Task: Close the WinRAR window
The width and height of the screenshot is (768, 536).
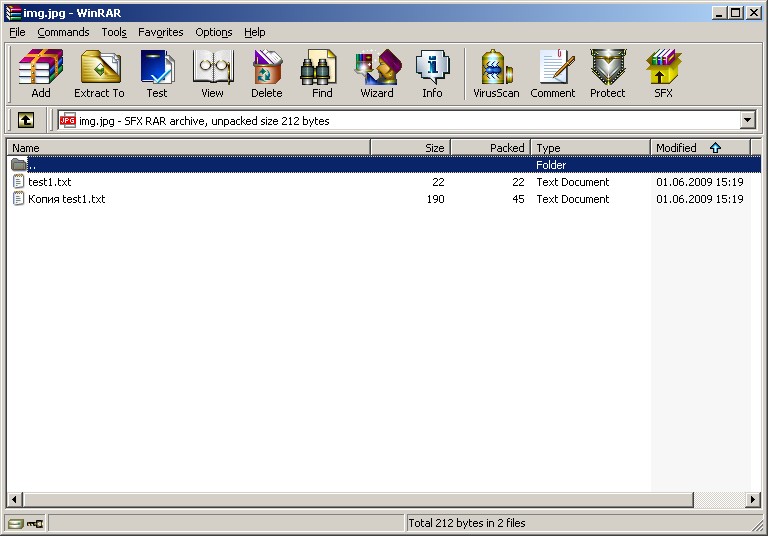Action: (x=753, y=13)
